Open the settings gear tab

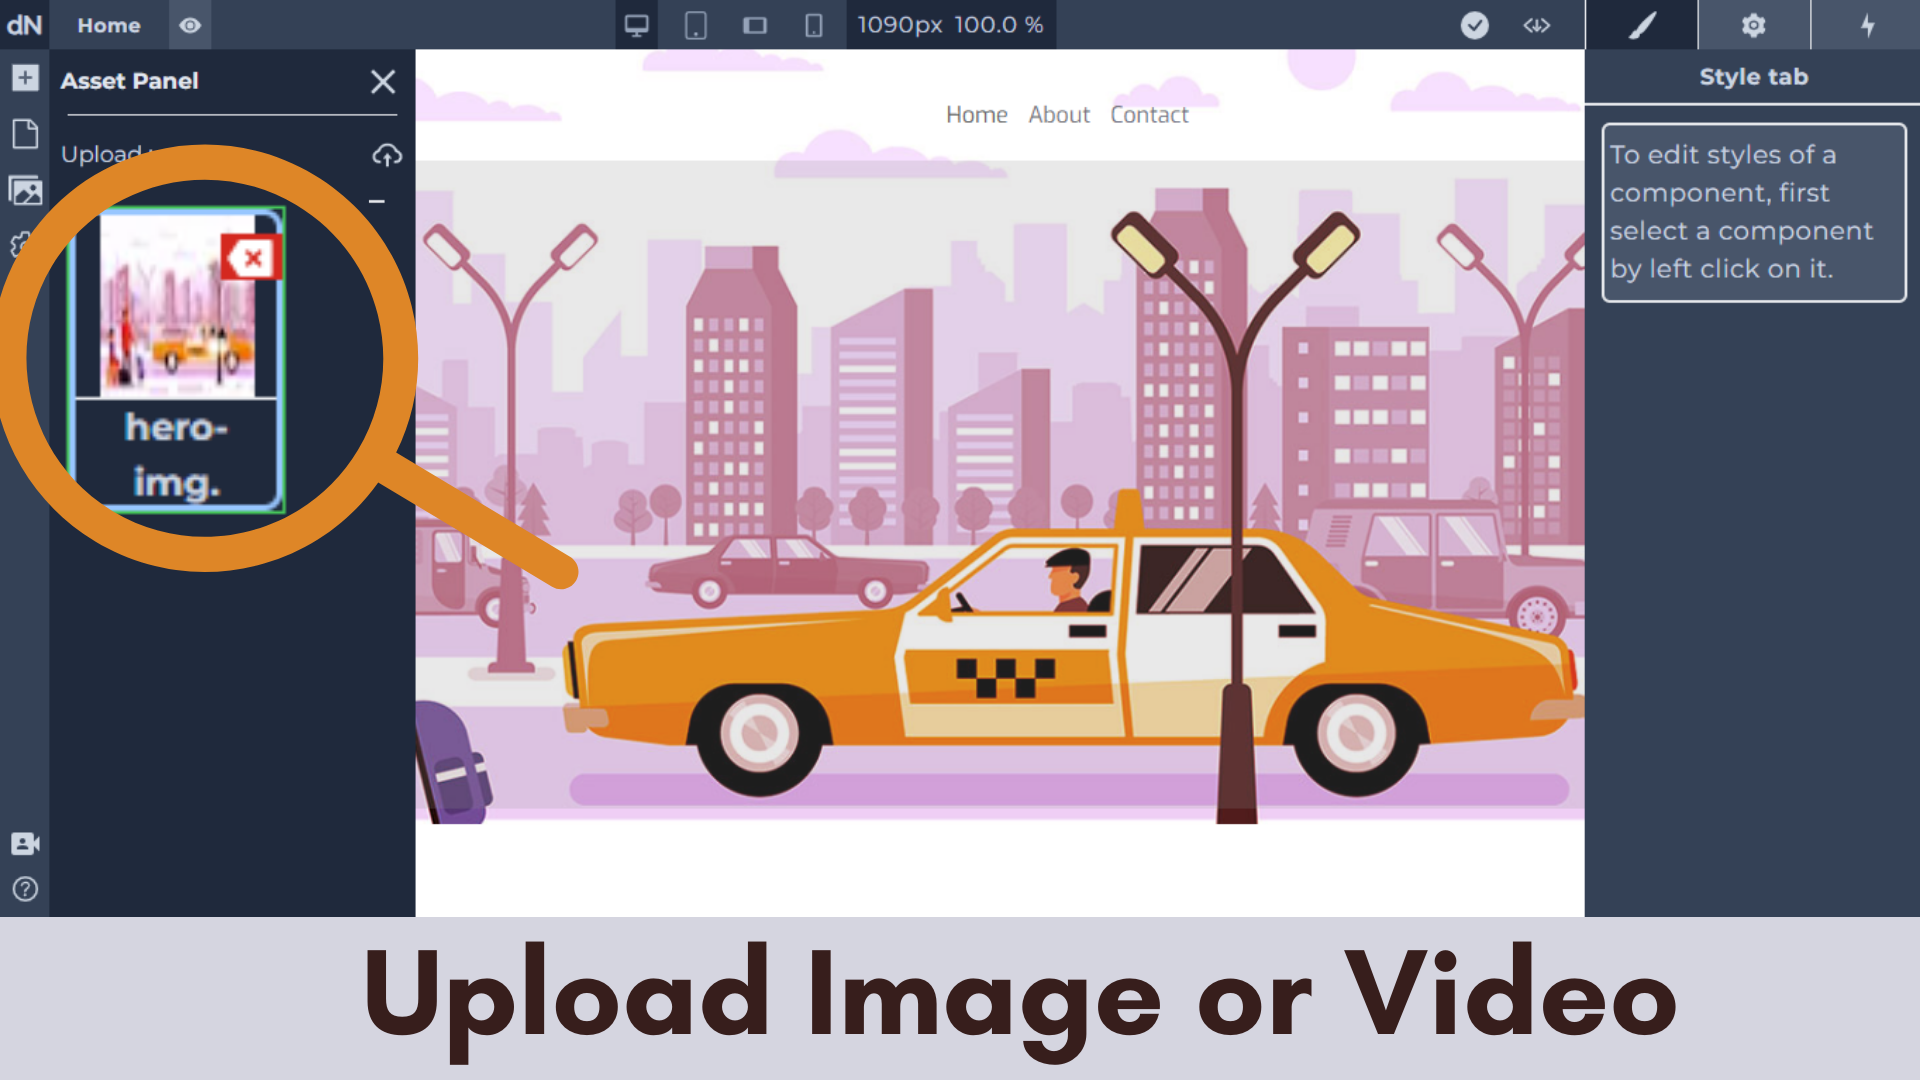click(x=1753, y=25)
